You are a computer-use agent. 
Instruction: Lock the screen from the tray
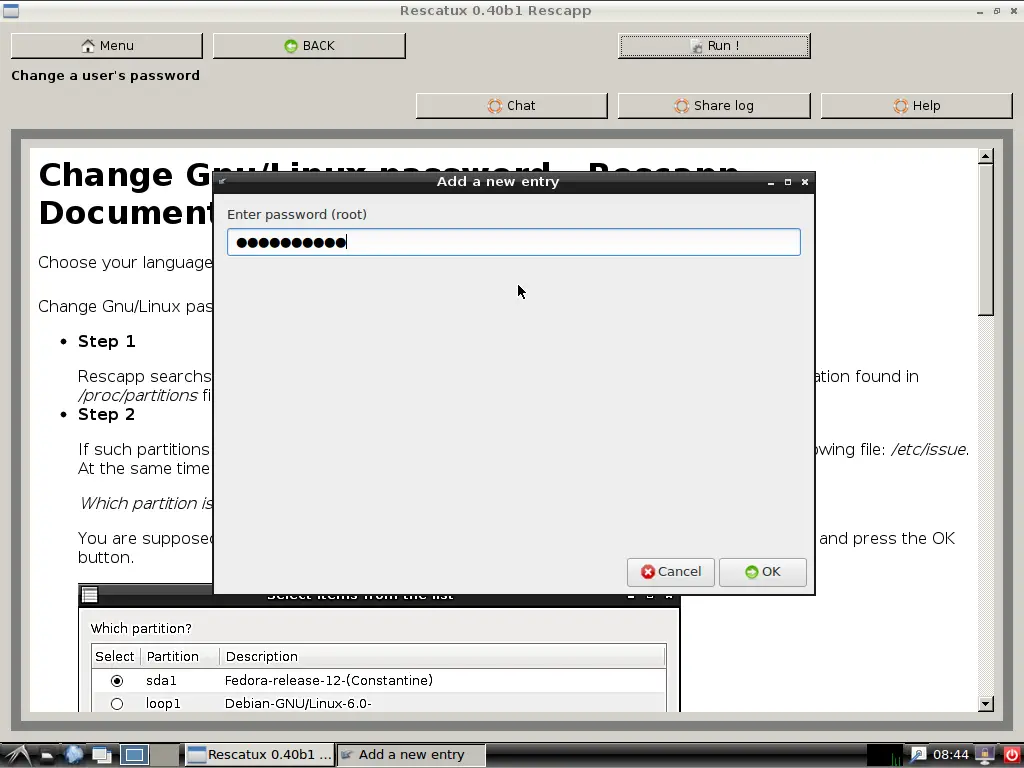[985, 755]
